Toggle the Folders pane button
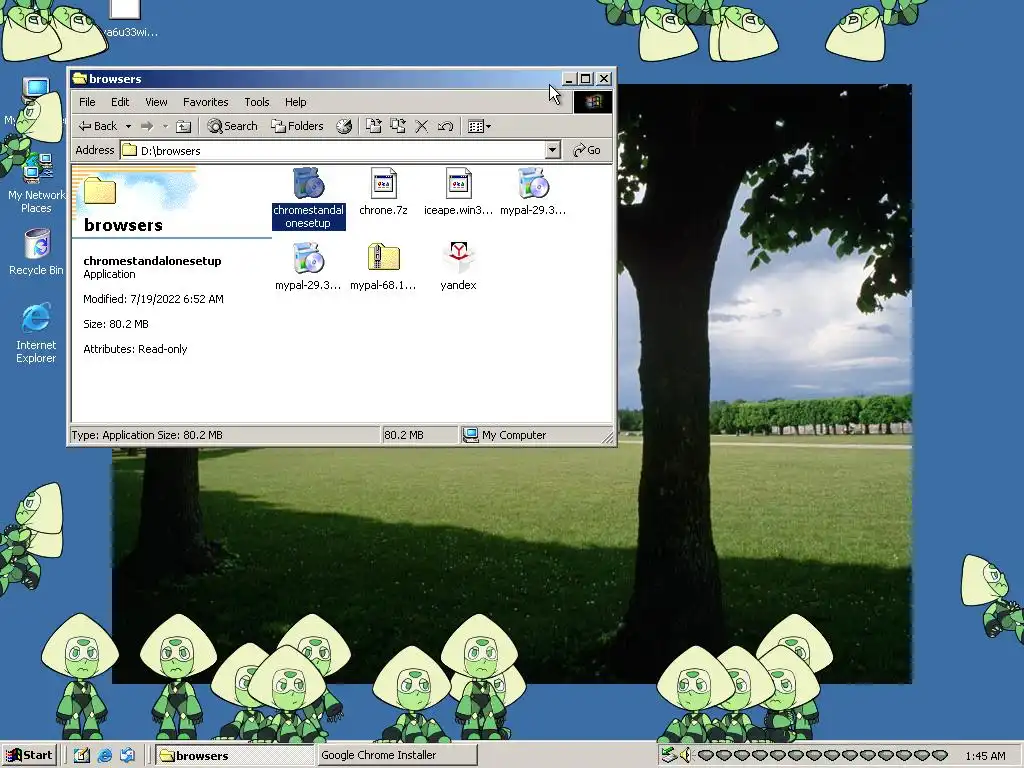 click(x=298, y=126)
